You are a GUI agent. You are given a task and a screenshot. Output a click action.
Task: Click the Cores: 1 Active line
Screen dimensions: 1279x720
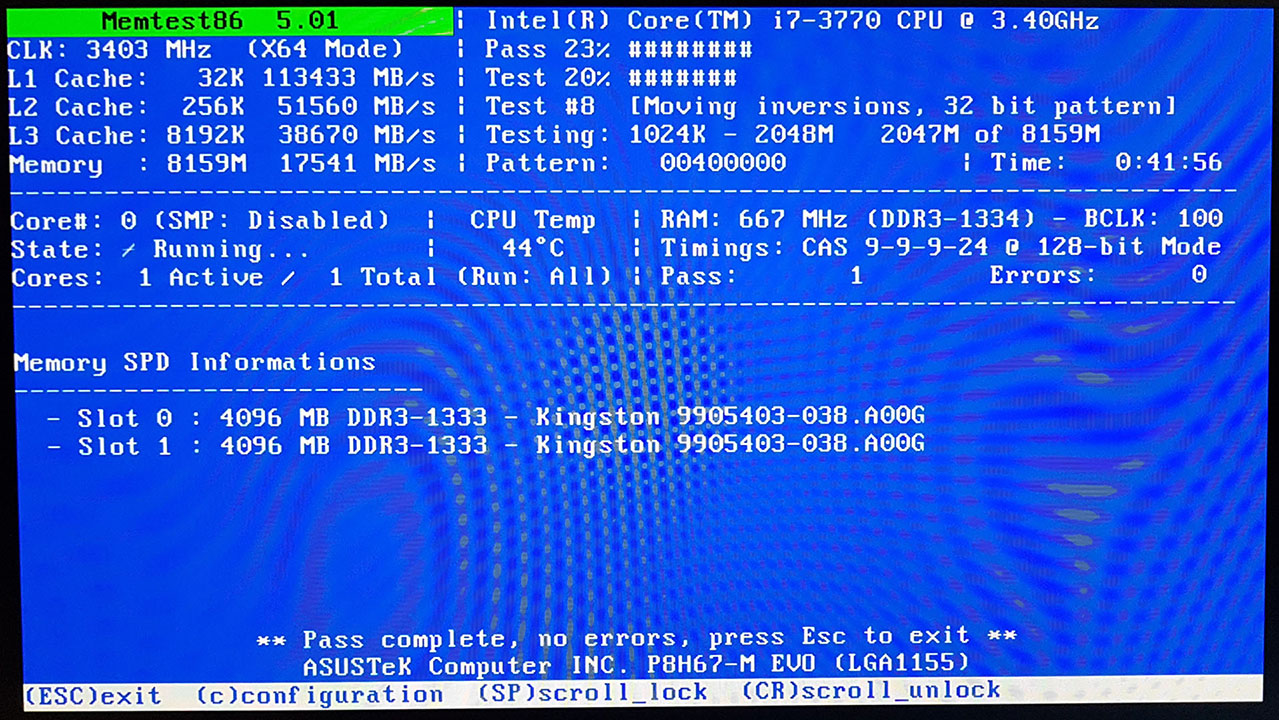[x=224, y=277]
